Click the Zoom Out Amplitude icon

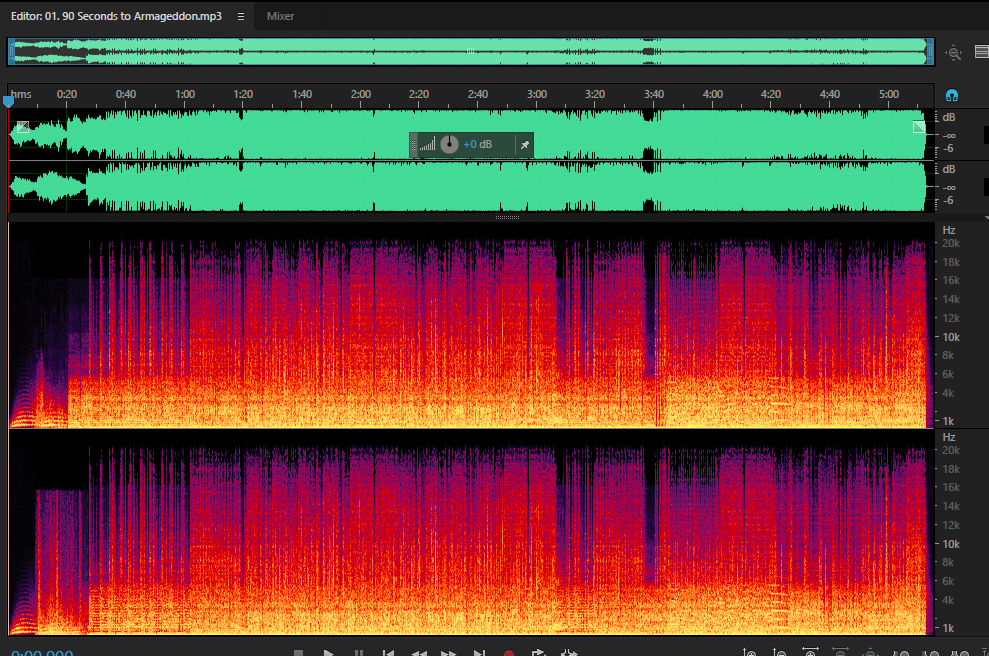780,652
